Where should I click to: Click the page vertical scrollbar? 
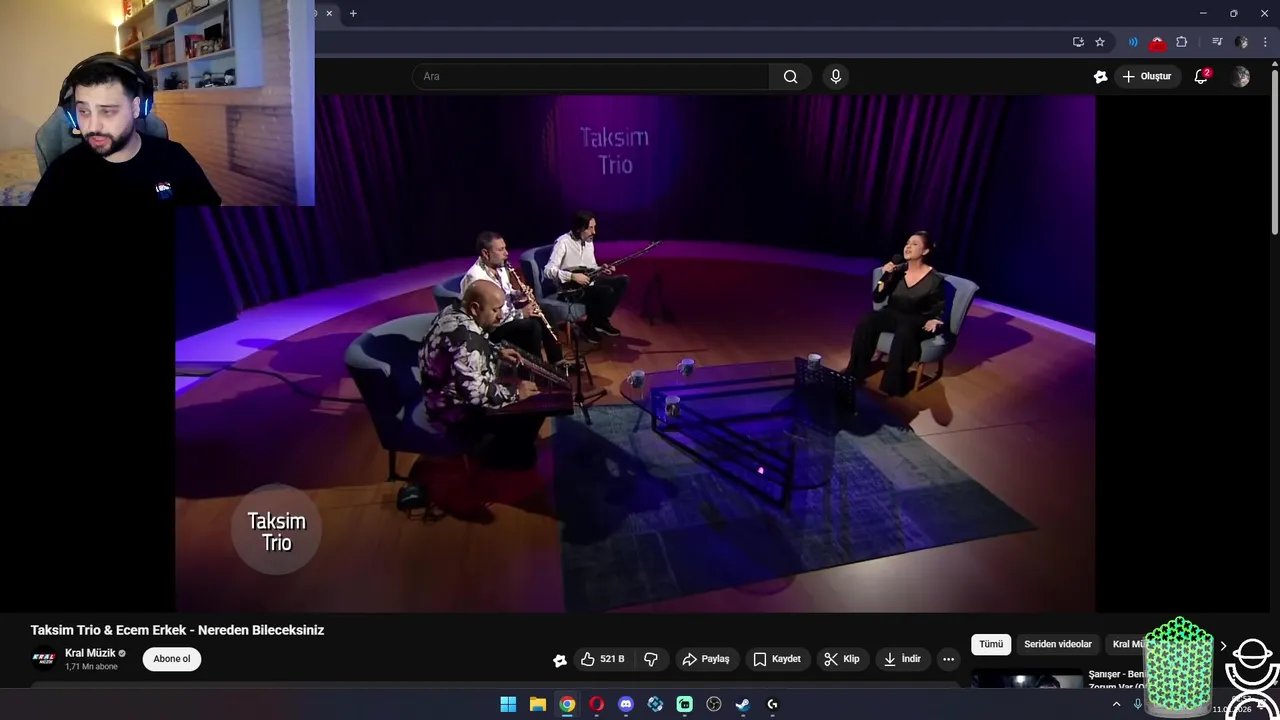(1274, 150)
